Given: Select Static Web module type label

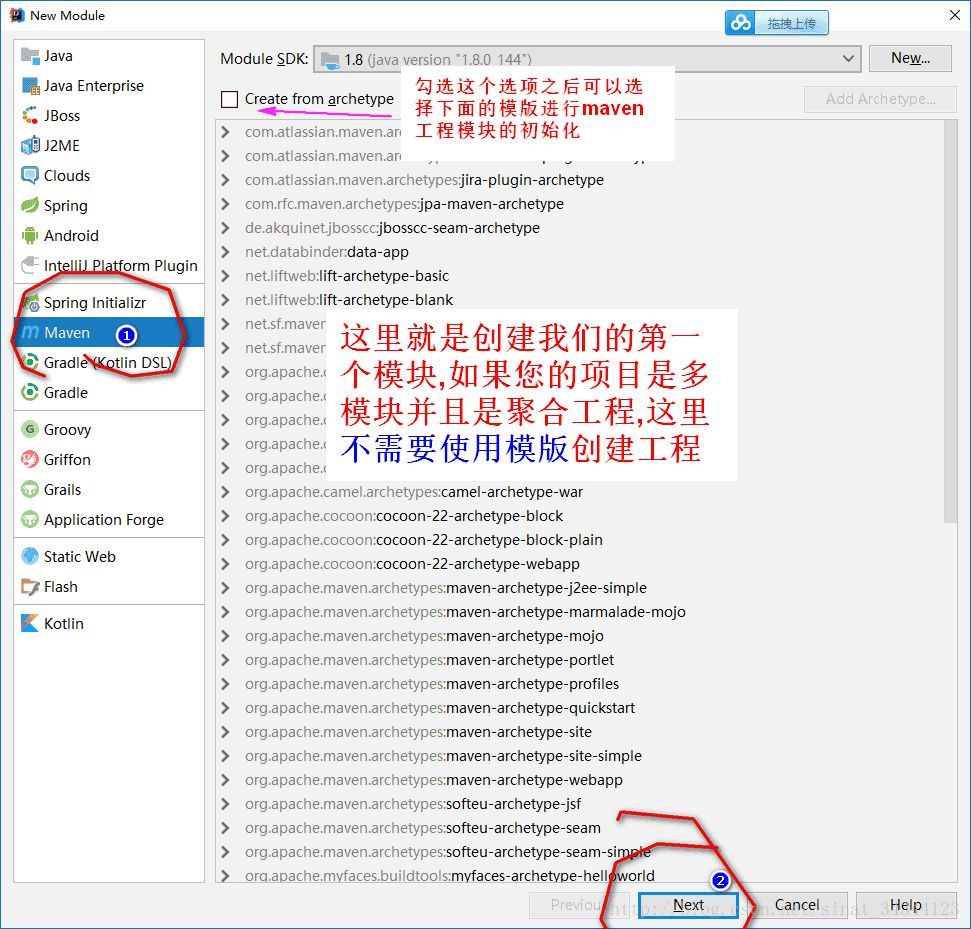Looking at the screenshot, I should coord(79,556).
